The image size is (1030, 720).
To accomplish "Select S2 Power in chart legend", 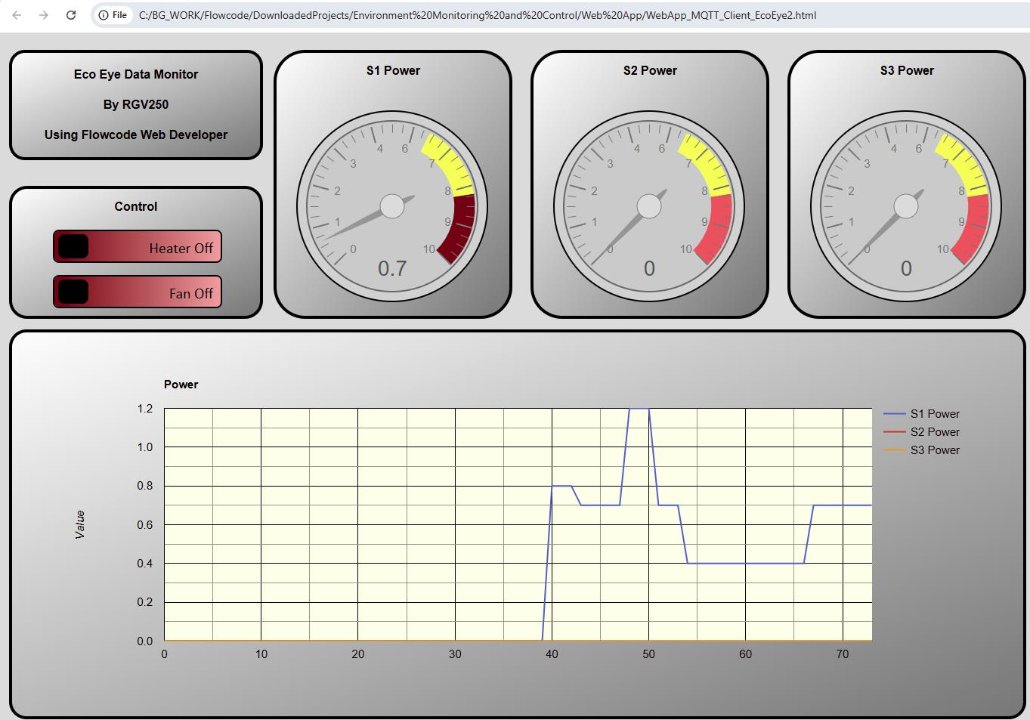I will click(x=934, y=432).
